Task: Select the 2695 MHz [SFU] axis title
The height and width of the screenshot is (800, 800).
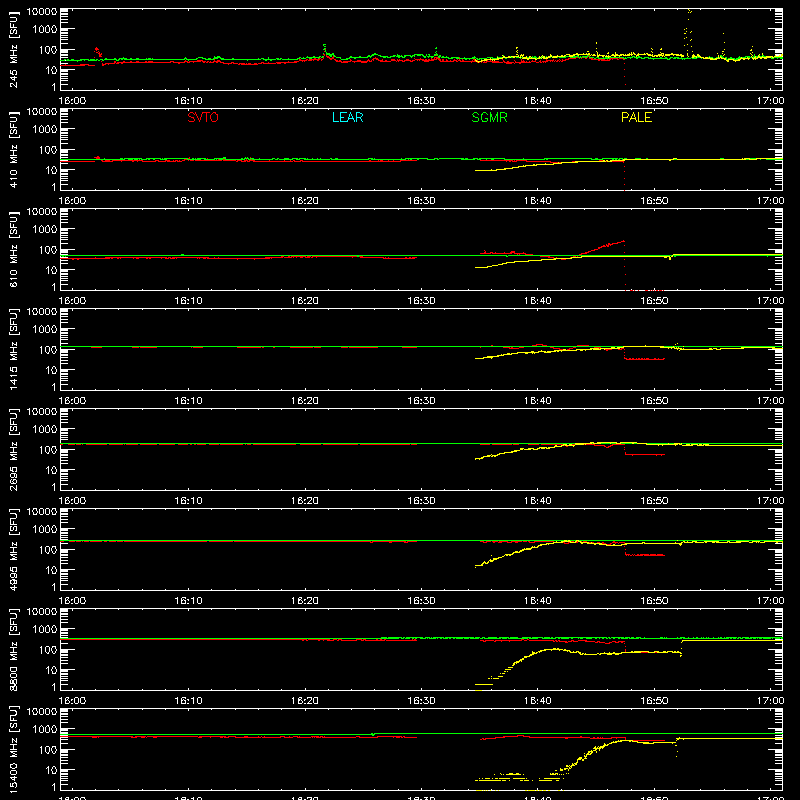Action: [x=14, y=450]
